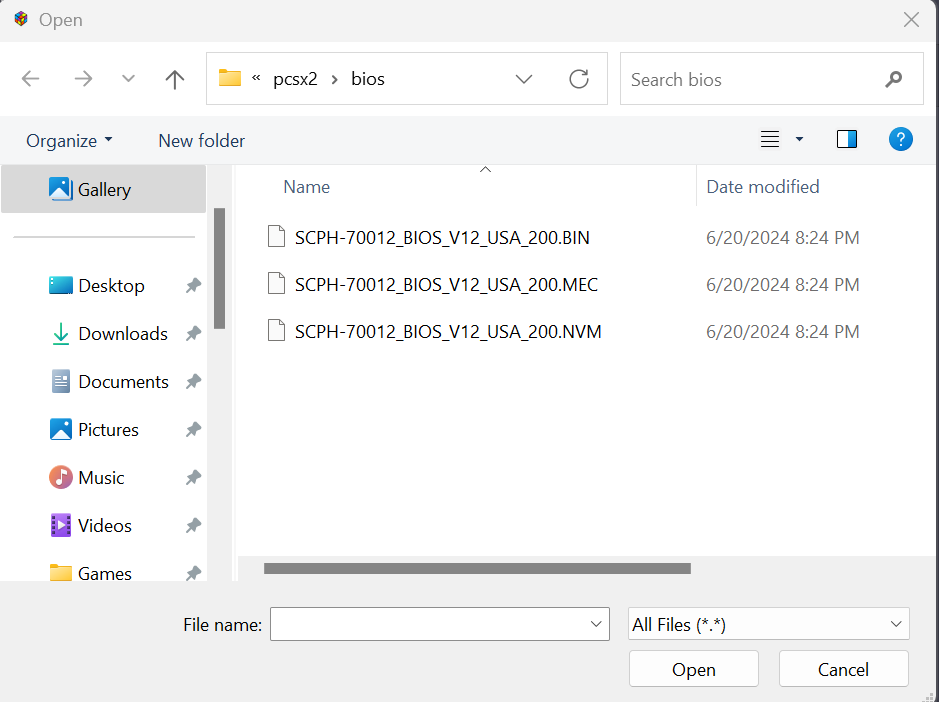Select file SCPH-70012_BIOS_V12_USA_200.BIN
Screen dimensions: 939x702
click(x=442, y=238)
